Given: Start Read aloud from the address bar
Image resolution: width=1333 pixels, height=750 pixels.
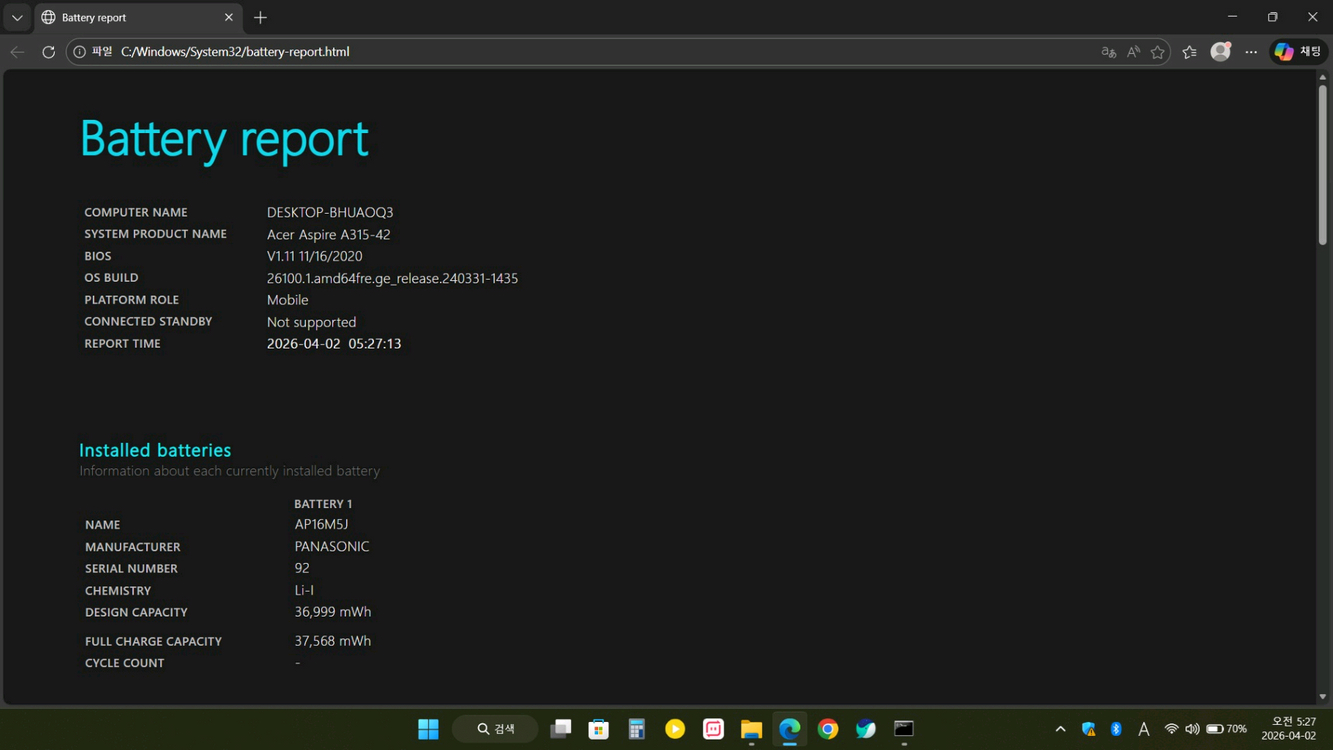Looking at the screenshot, I should tap(1133, 51).
